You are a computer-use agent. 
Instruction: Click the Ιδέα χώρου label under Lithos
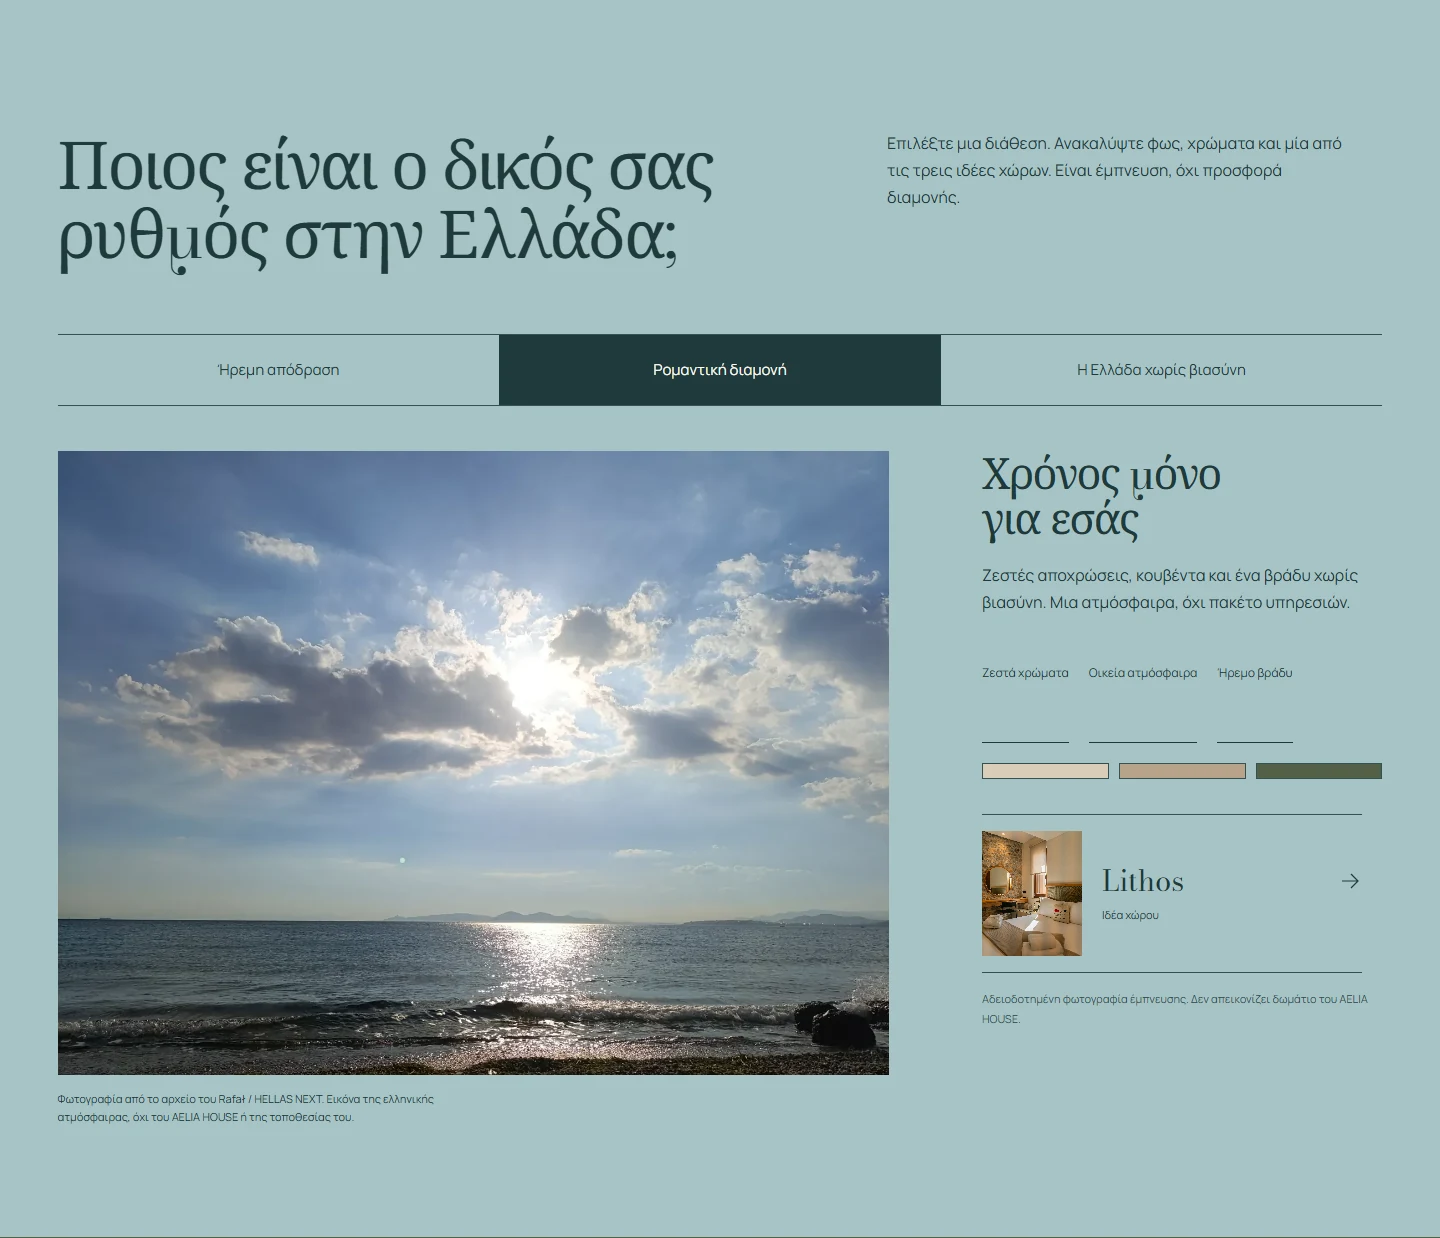(x=1130, y=915)
